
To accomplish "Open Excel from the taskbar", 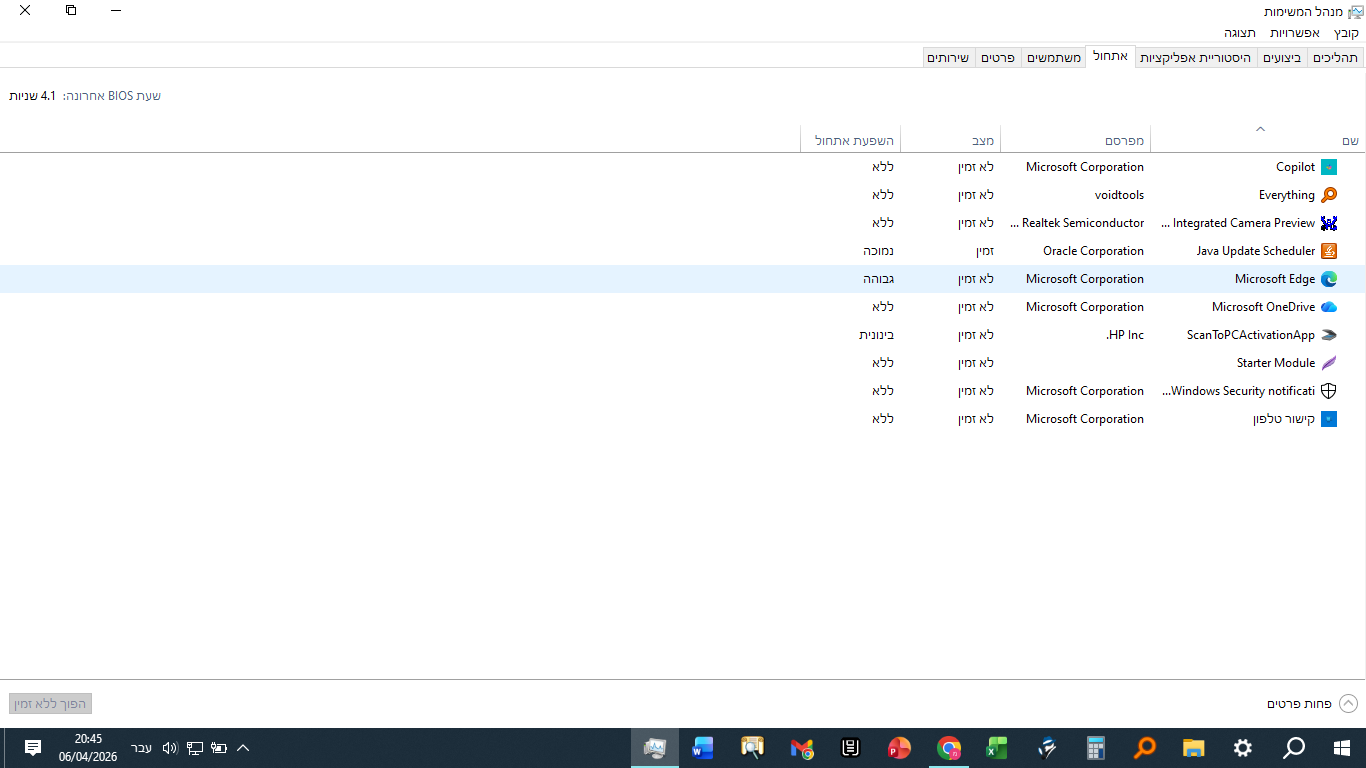I will (996, 748).
